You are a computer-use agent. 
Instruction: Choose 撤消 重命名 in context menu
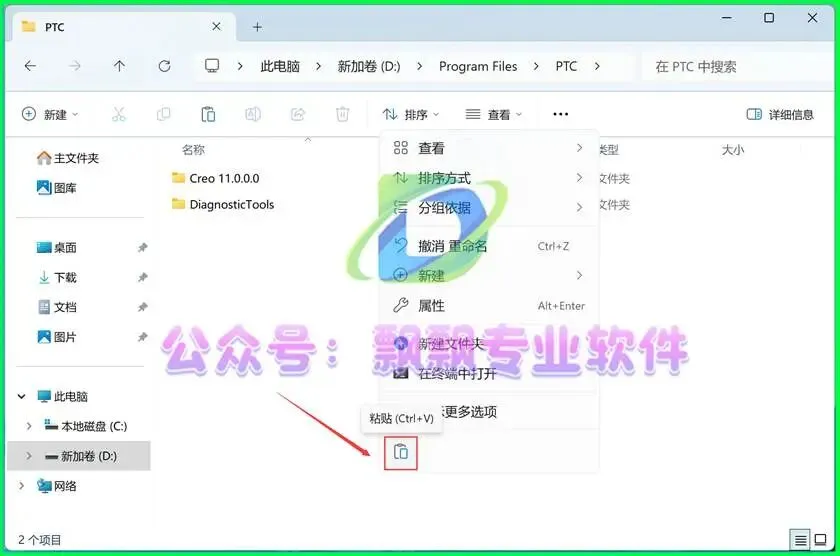click(x=489, y=246)
